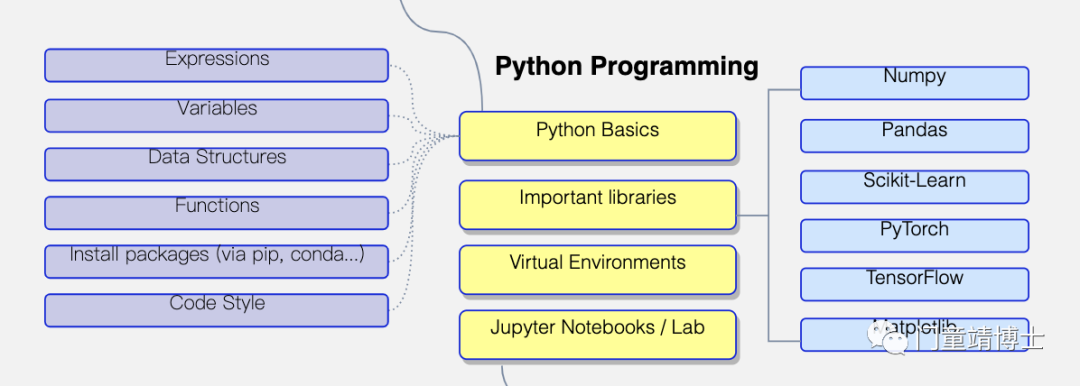Select the Data Structures box
The width and height of the screenshot is (1080, 386).
[x=216, y=164]
